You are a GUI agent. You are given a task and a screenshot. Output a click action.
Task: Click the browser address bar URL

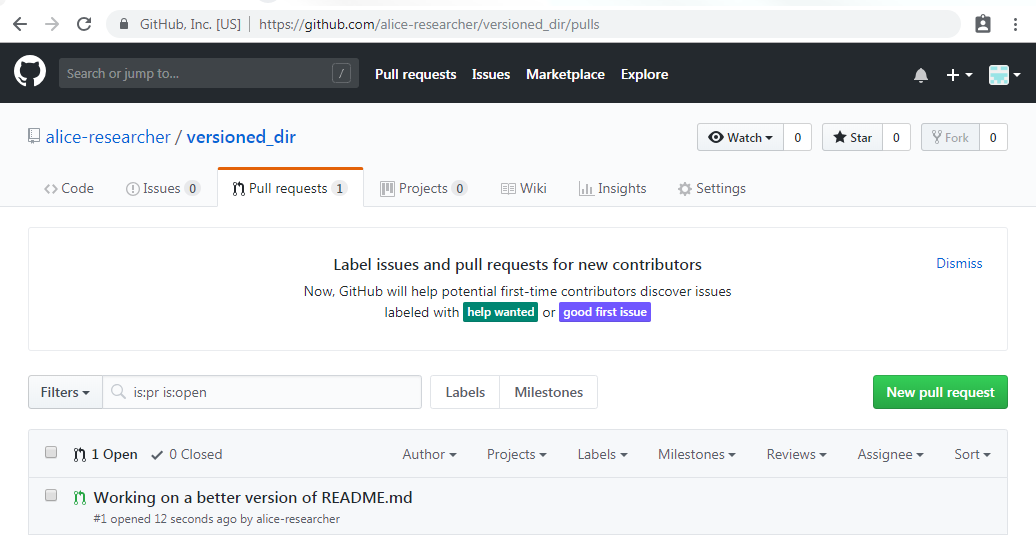(x=429, y=24)
